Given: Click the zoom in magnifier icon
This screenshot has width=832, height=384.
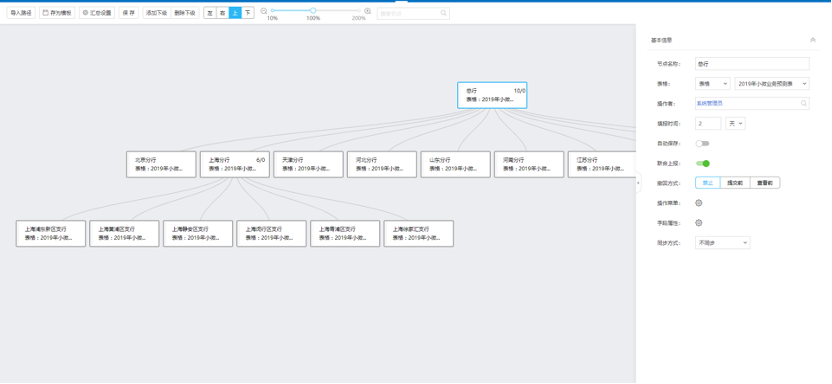Looking at the screenshot, I should click(x=368, y=11).
